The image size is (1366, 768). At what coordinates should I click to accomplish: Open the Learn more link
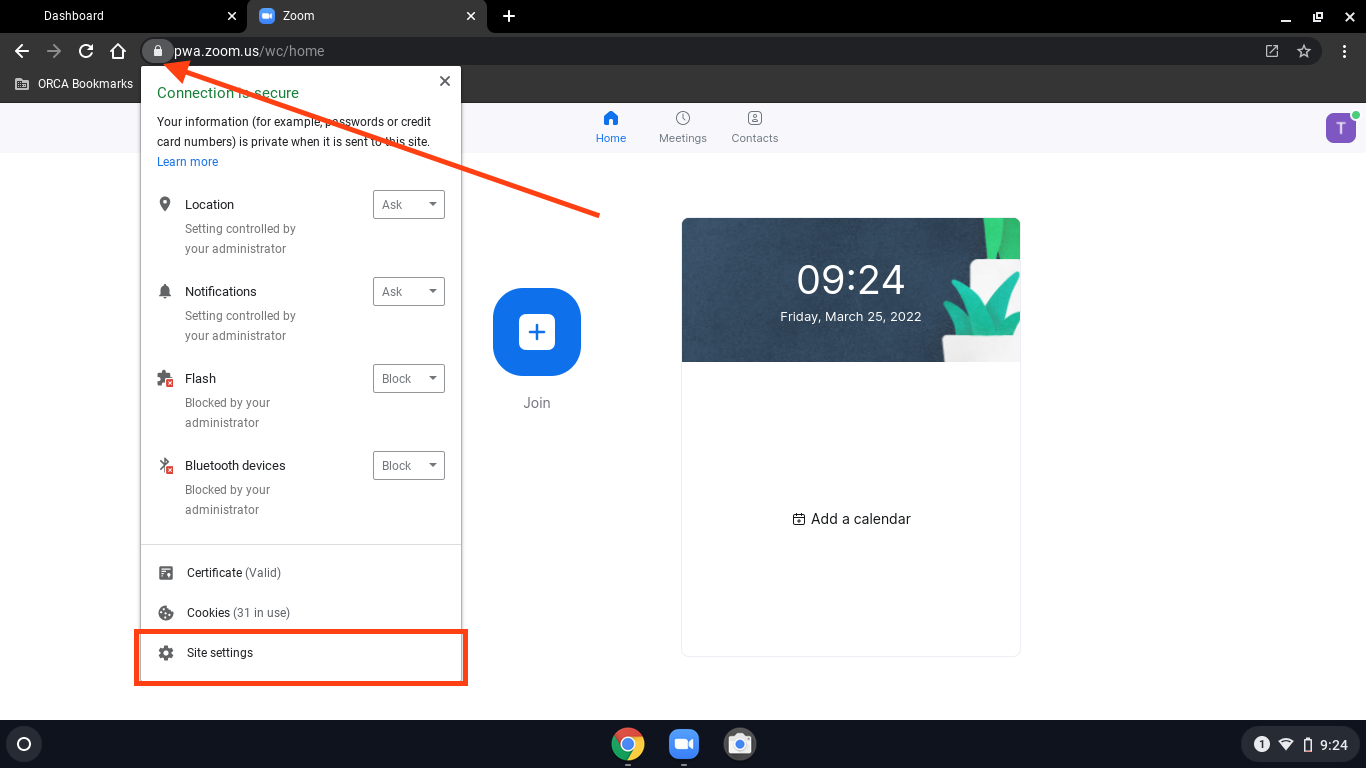[187, 162]
